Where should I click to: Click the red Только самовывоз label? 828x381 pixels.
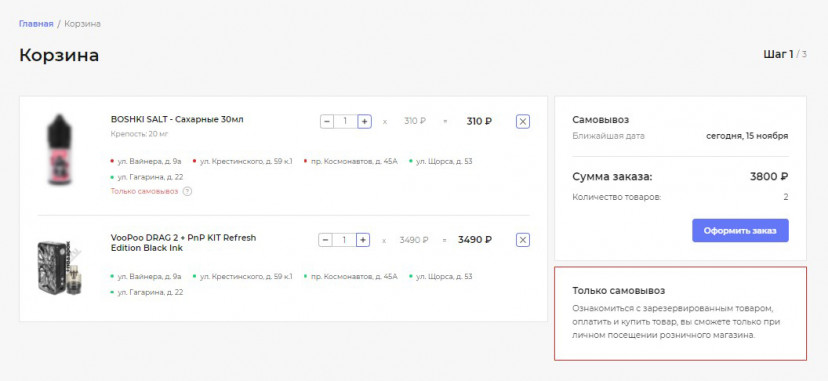pyautogui.click(x=144, y=192)
